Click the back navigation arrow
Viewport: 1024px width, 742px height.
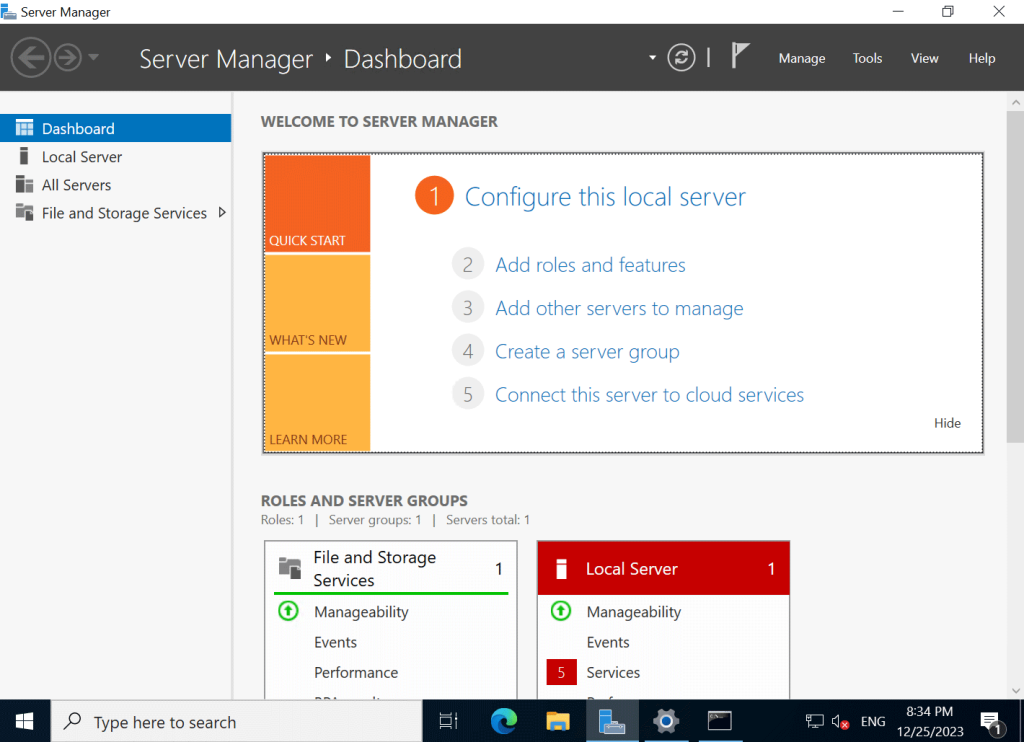click(30, 57)
